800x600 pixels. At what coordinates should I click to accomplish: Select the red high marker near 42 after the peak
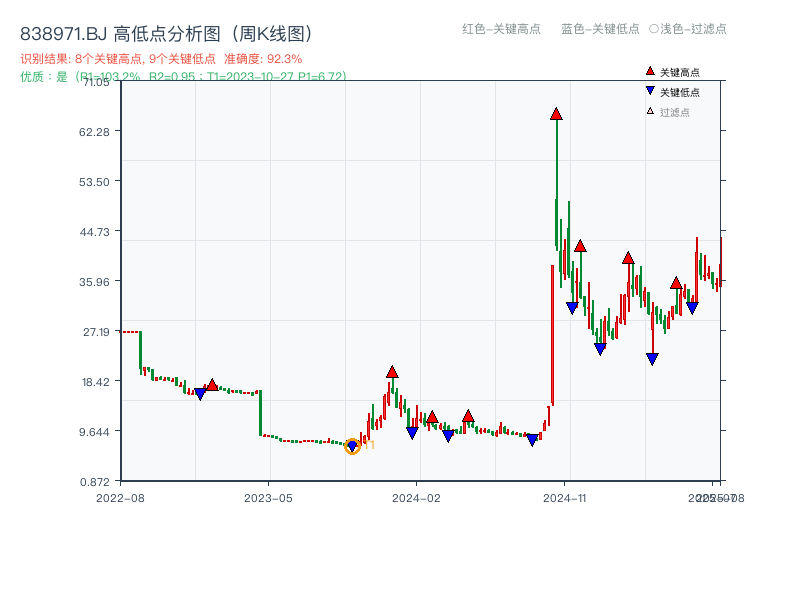click(x=580, y=246)
